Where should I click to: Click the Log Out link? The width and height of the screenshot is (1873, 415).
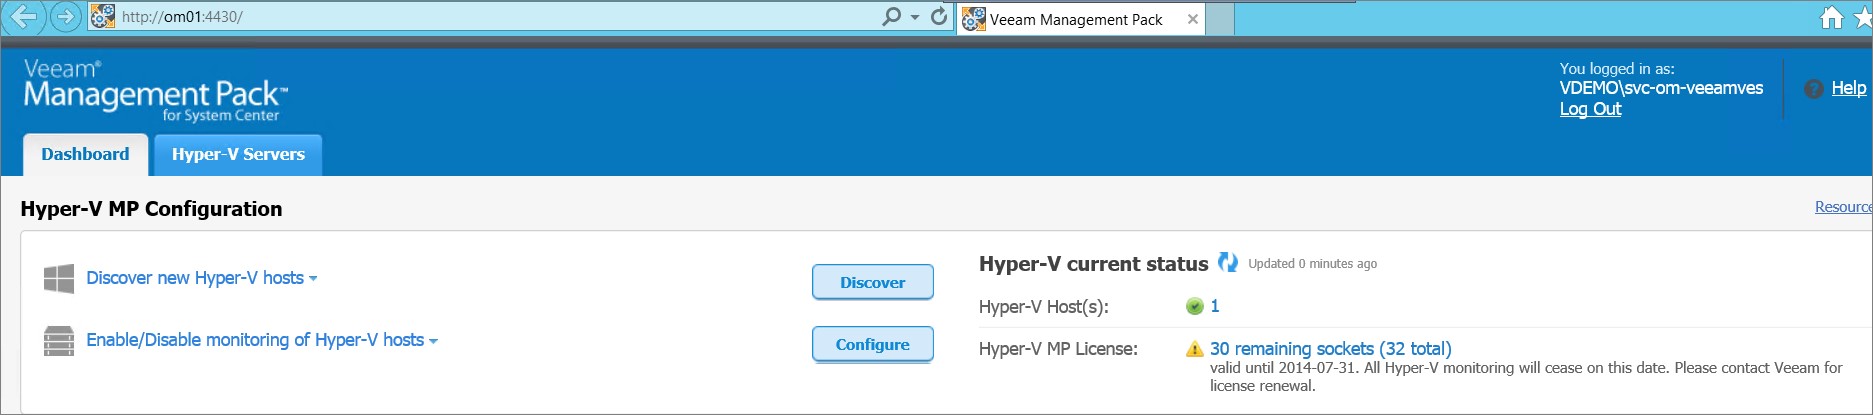click(1590, 109)
